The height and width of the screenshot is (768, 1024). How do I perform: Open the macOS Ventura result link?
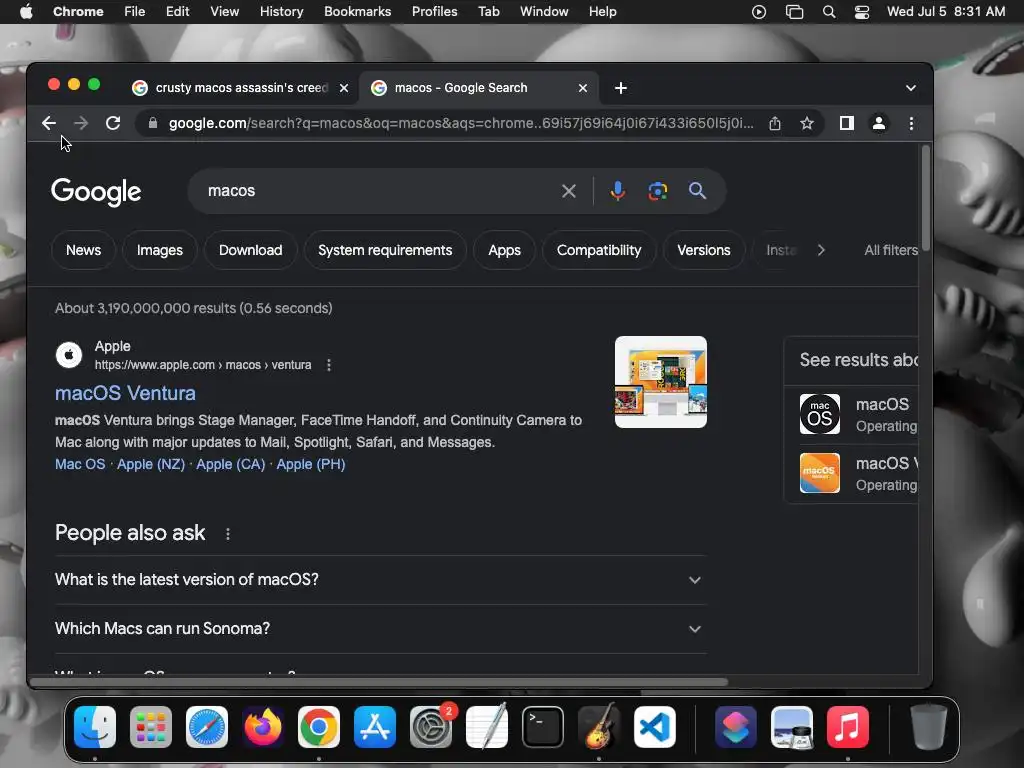125,393
